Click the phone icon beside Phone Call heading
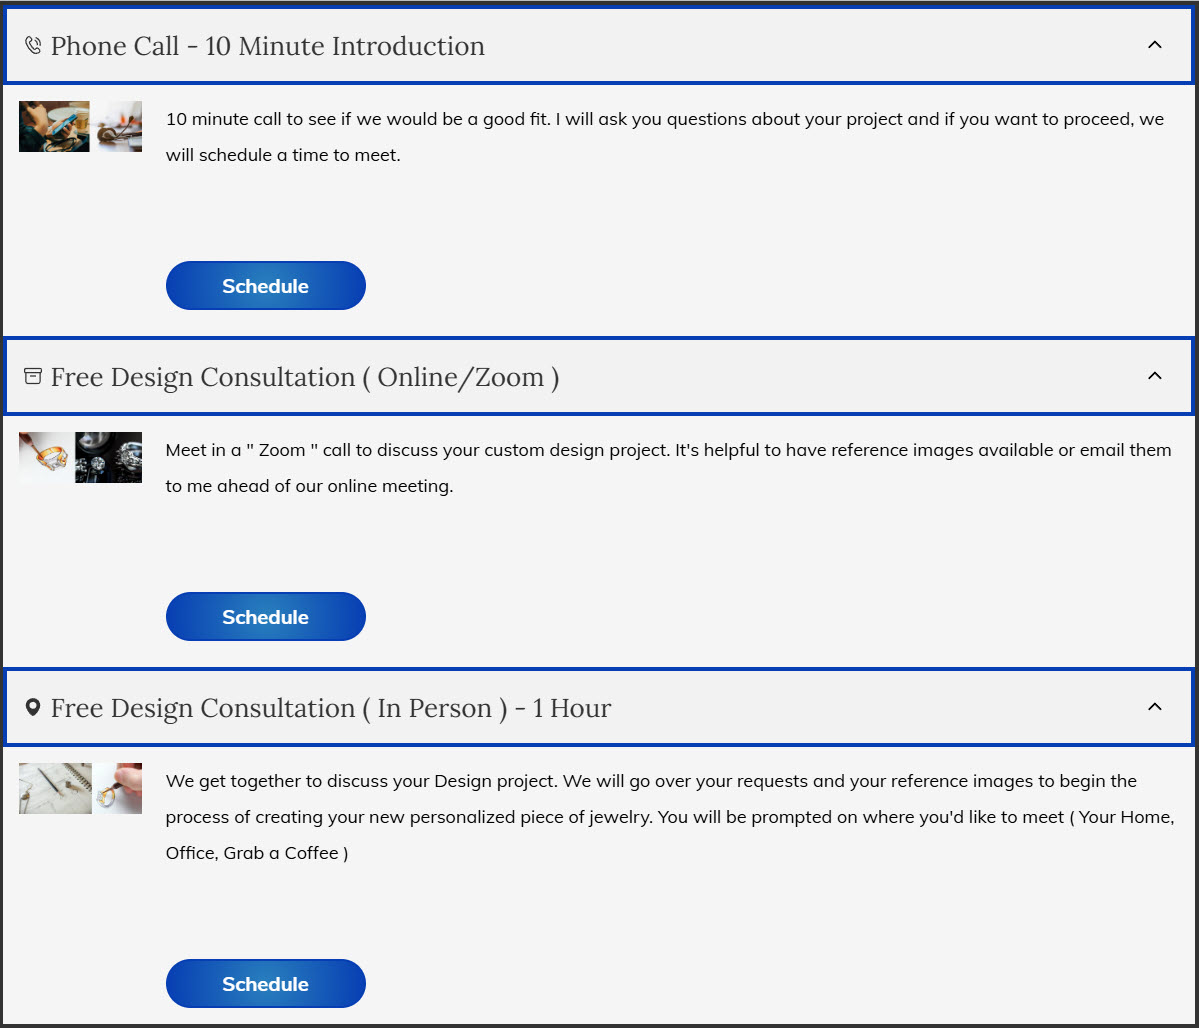The width and height of the screenshot is (1199, 1028). click(33, 46)
